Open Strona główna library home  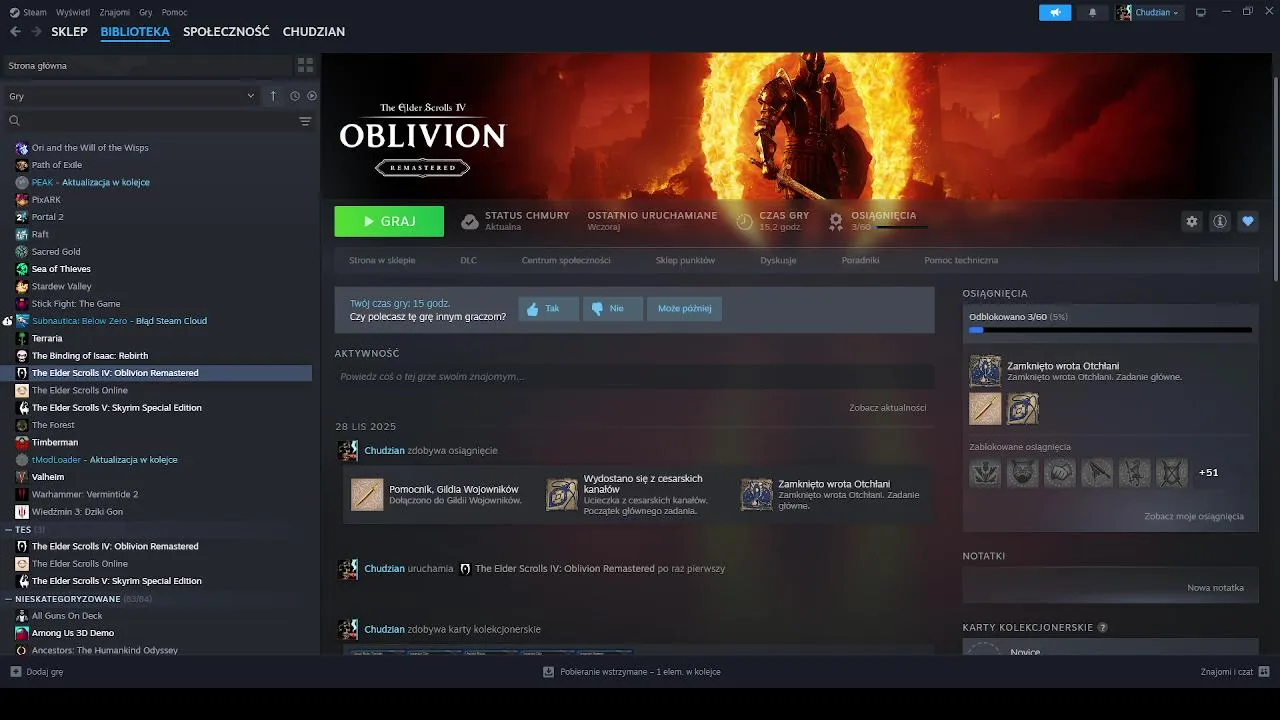(x=146, y=65)
